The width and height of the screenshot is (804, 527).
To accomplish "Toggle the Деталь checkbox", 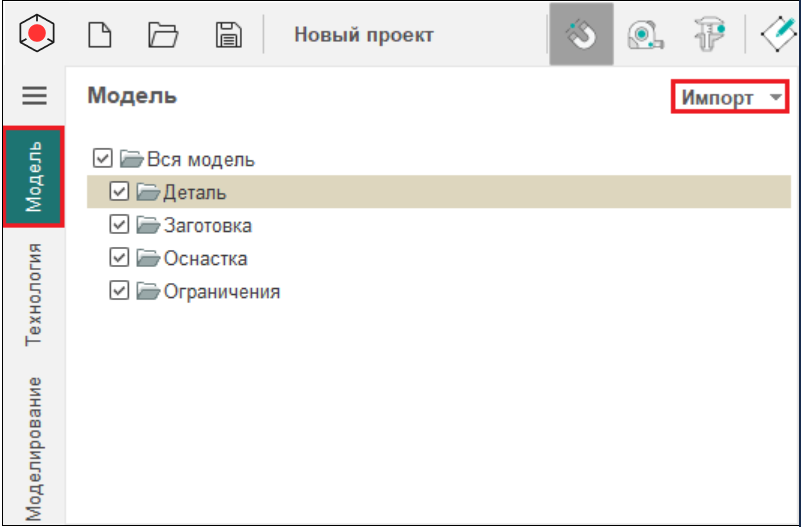I will pyautogui.click(x=119, y=192).
